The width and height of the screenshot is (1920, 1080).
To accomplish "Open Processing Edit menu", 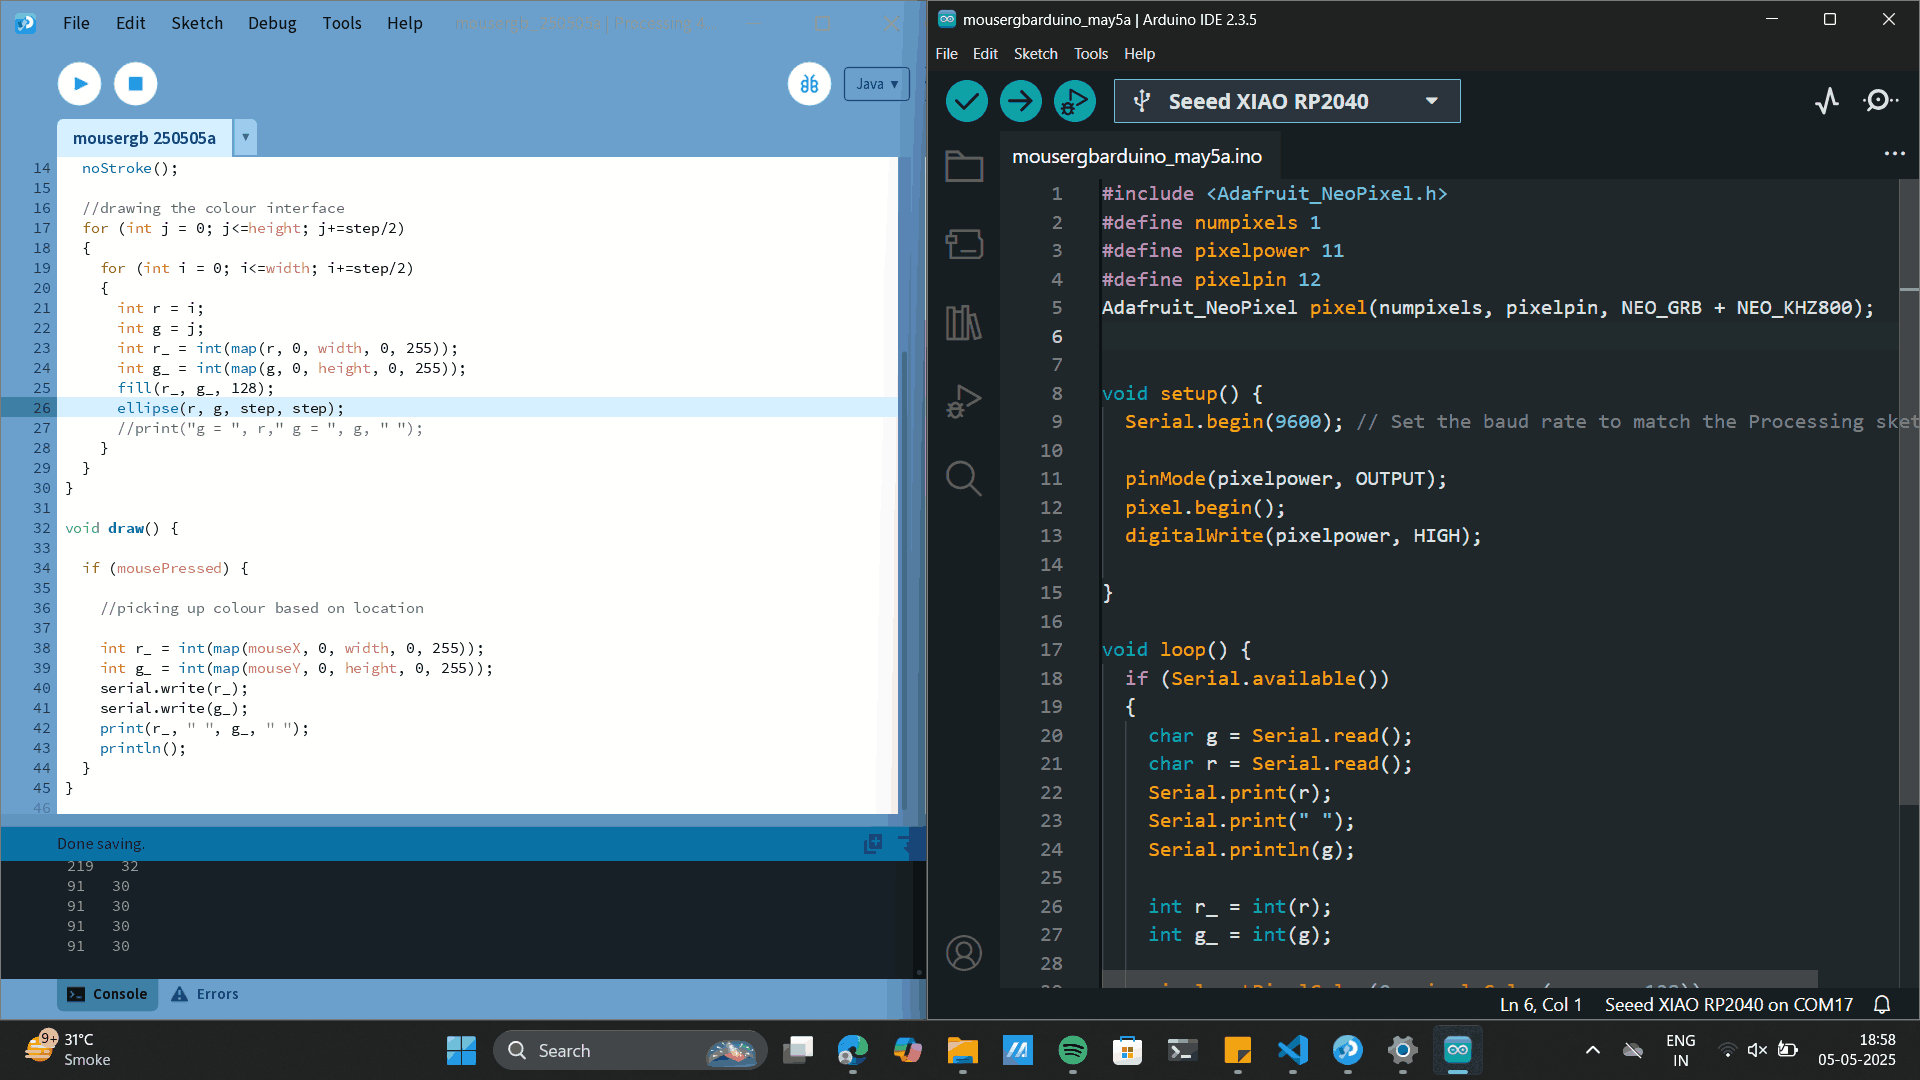I will 130,23.
